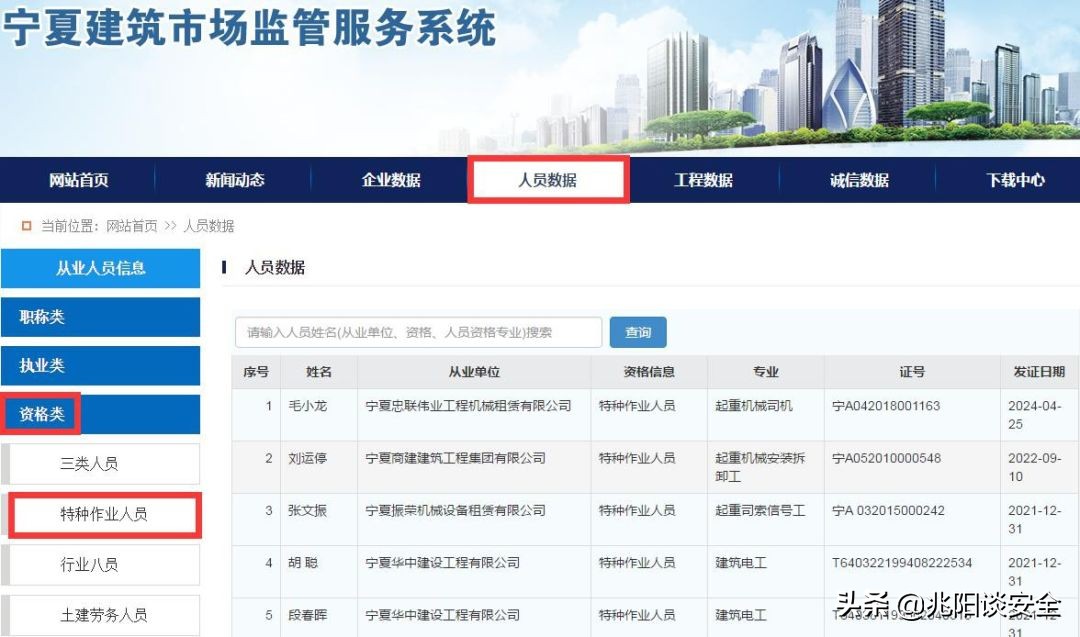Switch to the 企业数据 tab
This screenshot has height=637, width=1080.
point(392,180)
